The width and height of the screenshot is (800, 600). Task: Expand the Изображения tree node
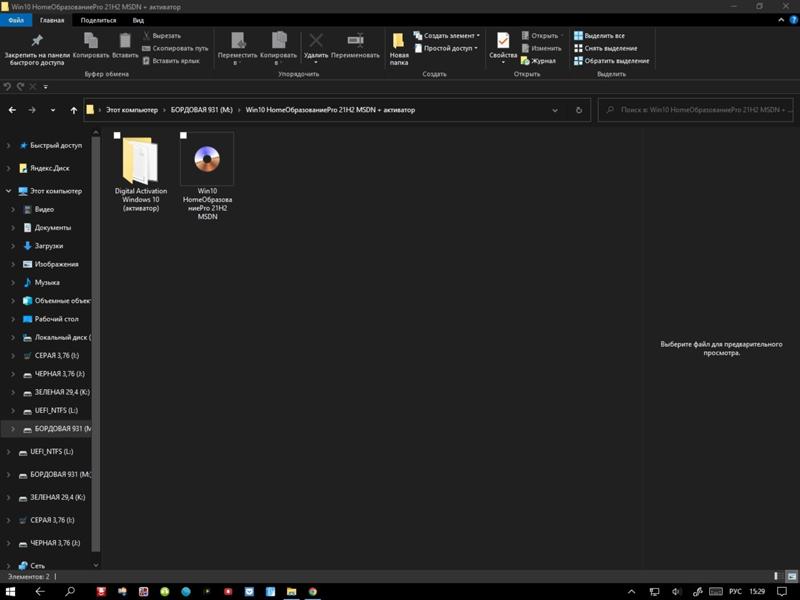point(13,264)
